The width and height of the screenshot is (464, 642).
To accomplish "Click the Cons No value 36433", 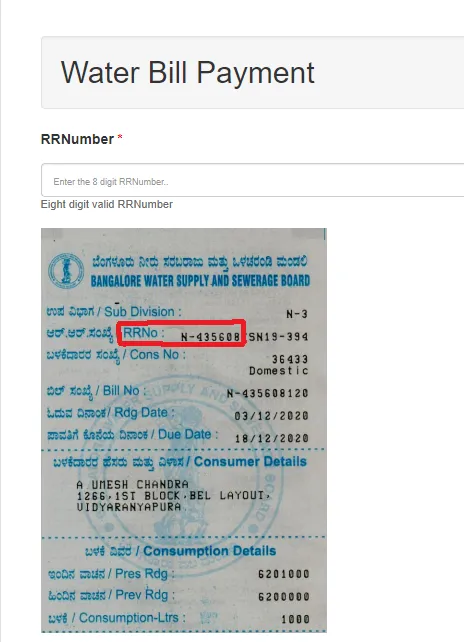I will tap(290, 359).
